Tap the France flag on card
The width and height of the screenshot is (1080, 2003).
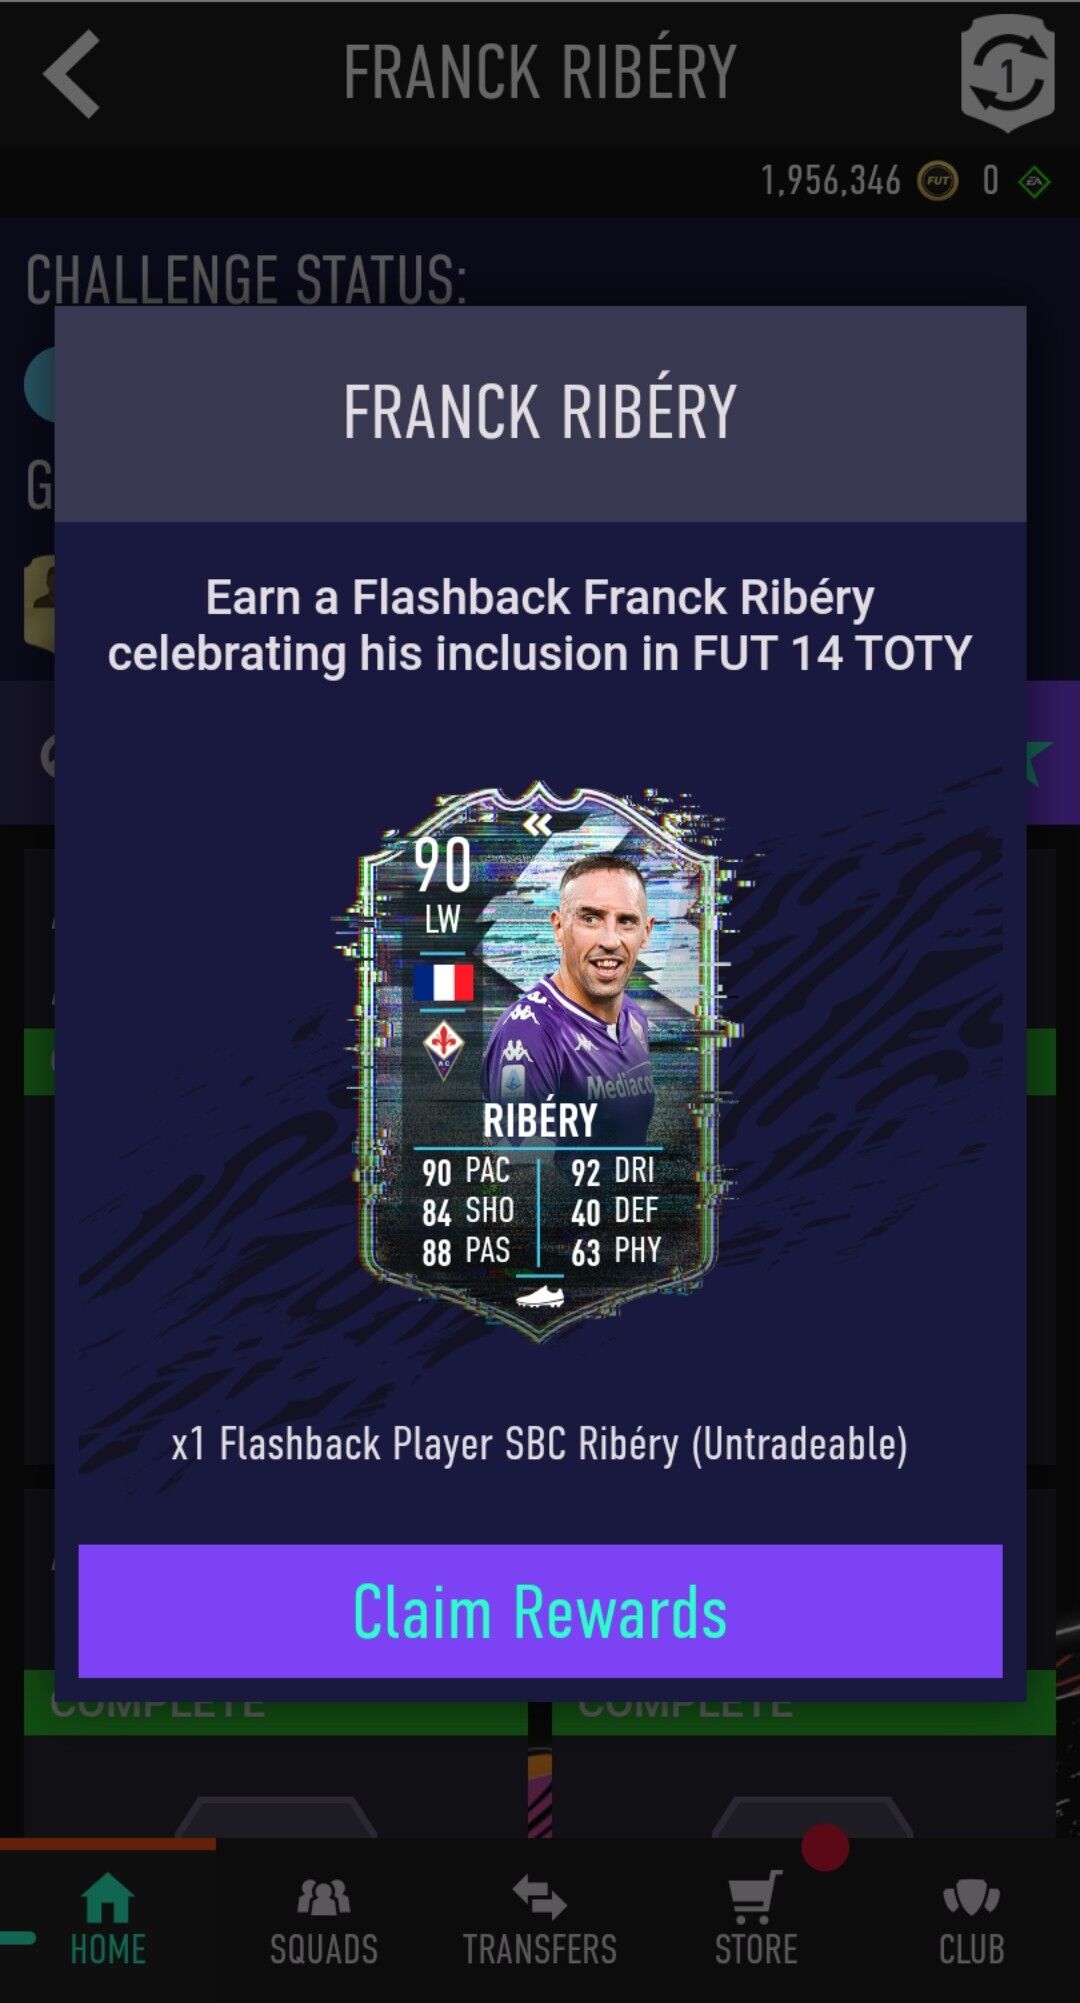tap(444, 982)
